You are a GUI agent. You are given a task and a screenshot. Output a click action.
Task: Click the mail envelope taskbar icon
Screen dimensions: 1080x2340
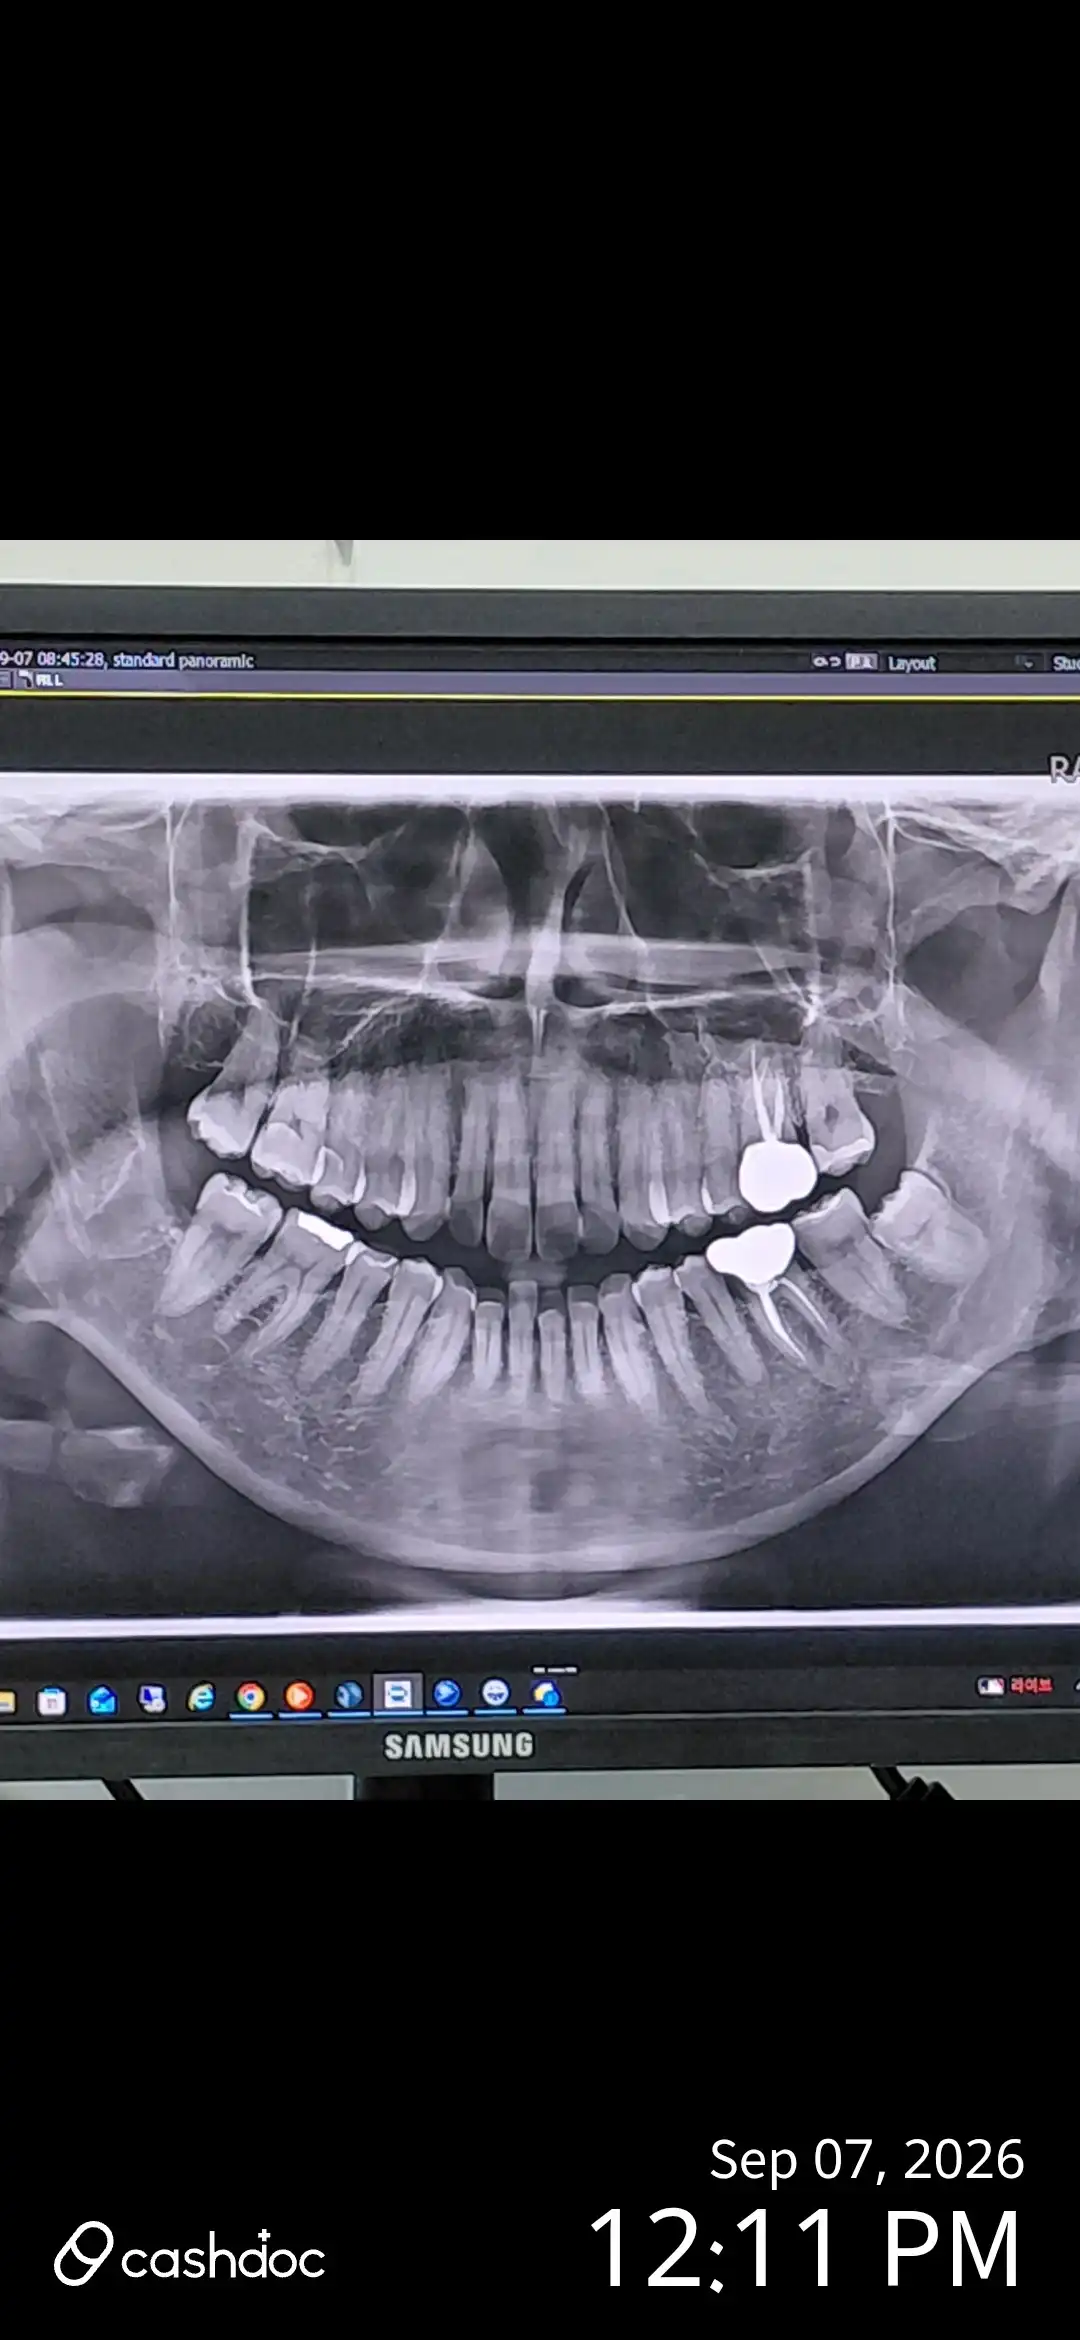point(102,1699)
